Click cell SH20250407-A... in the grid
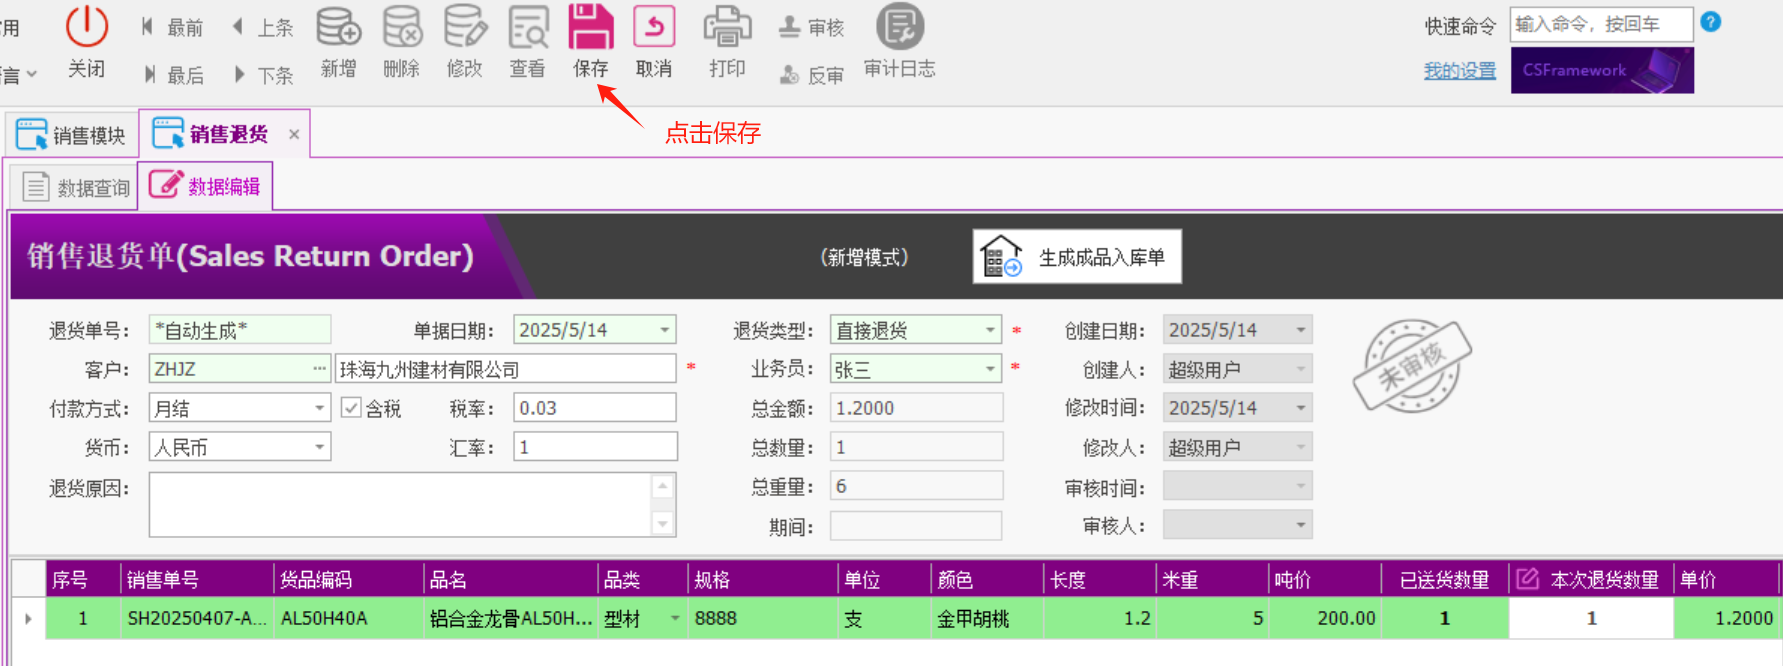This screenshot has height=666, width=1783. pyautogui.click(x=197, y=618)
